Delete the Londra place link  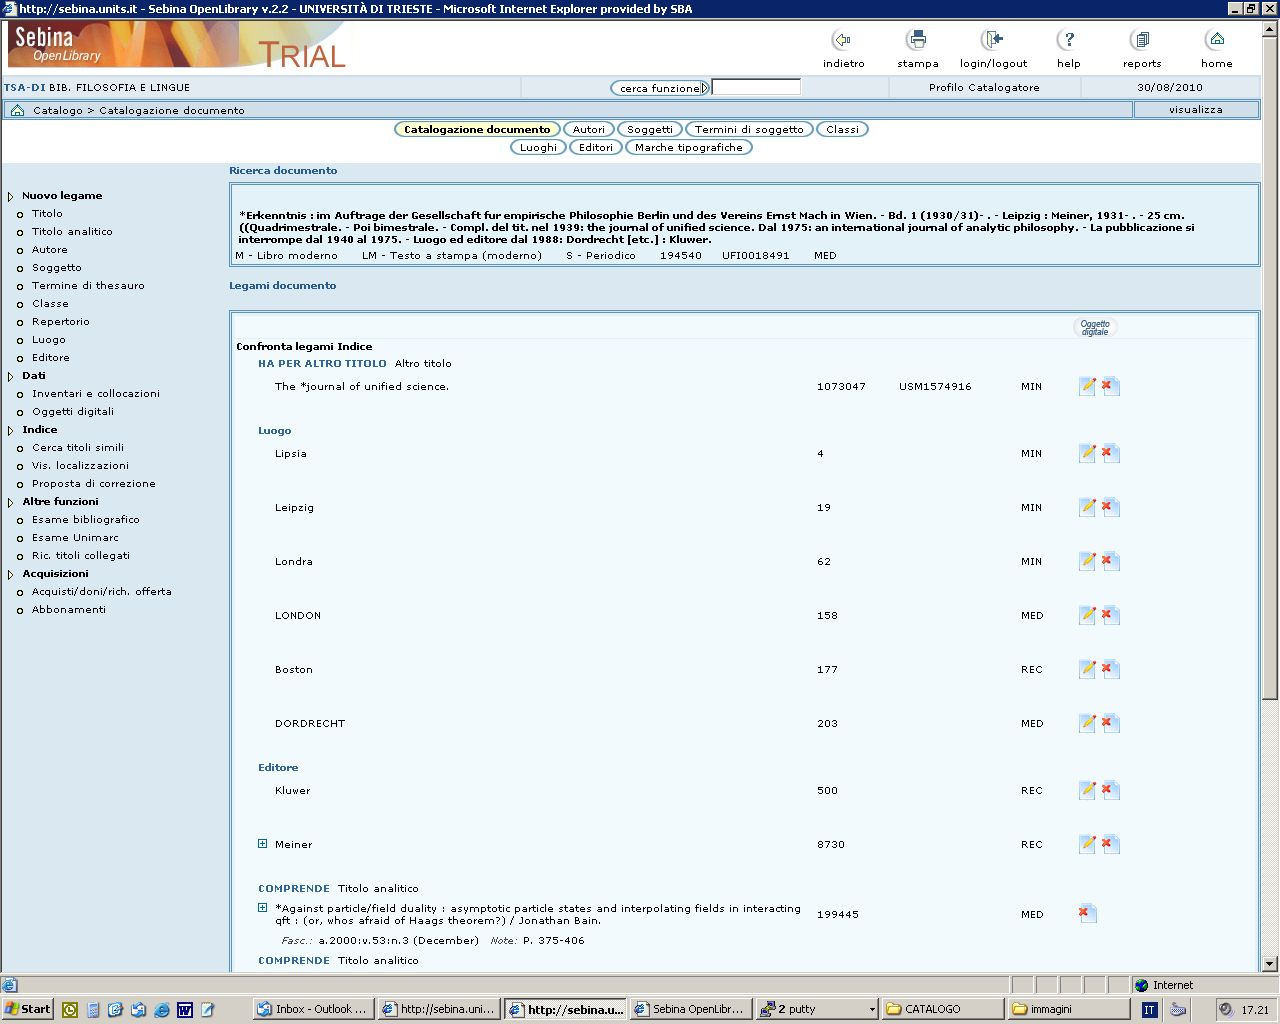(1109, 561)
